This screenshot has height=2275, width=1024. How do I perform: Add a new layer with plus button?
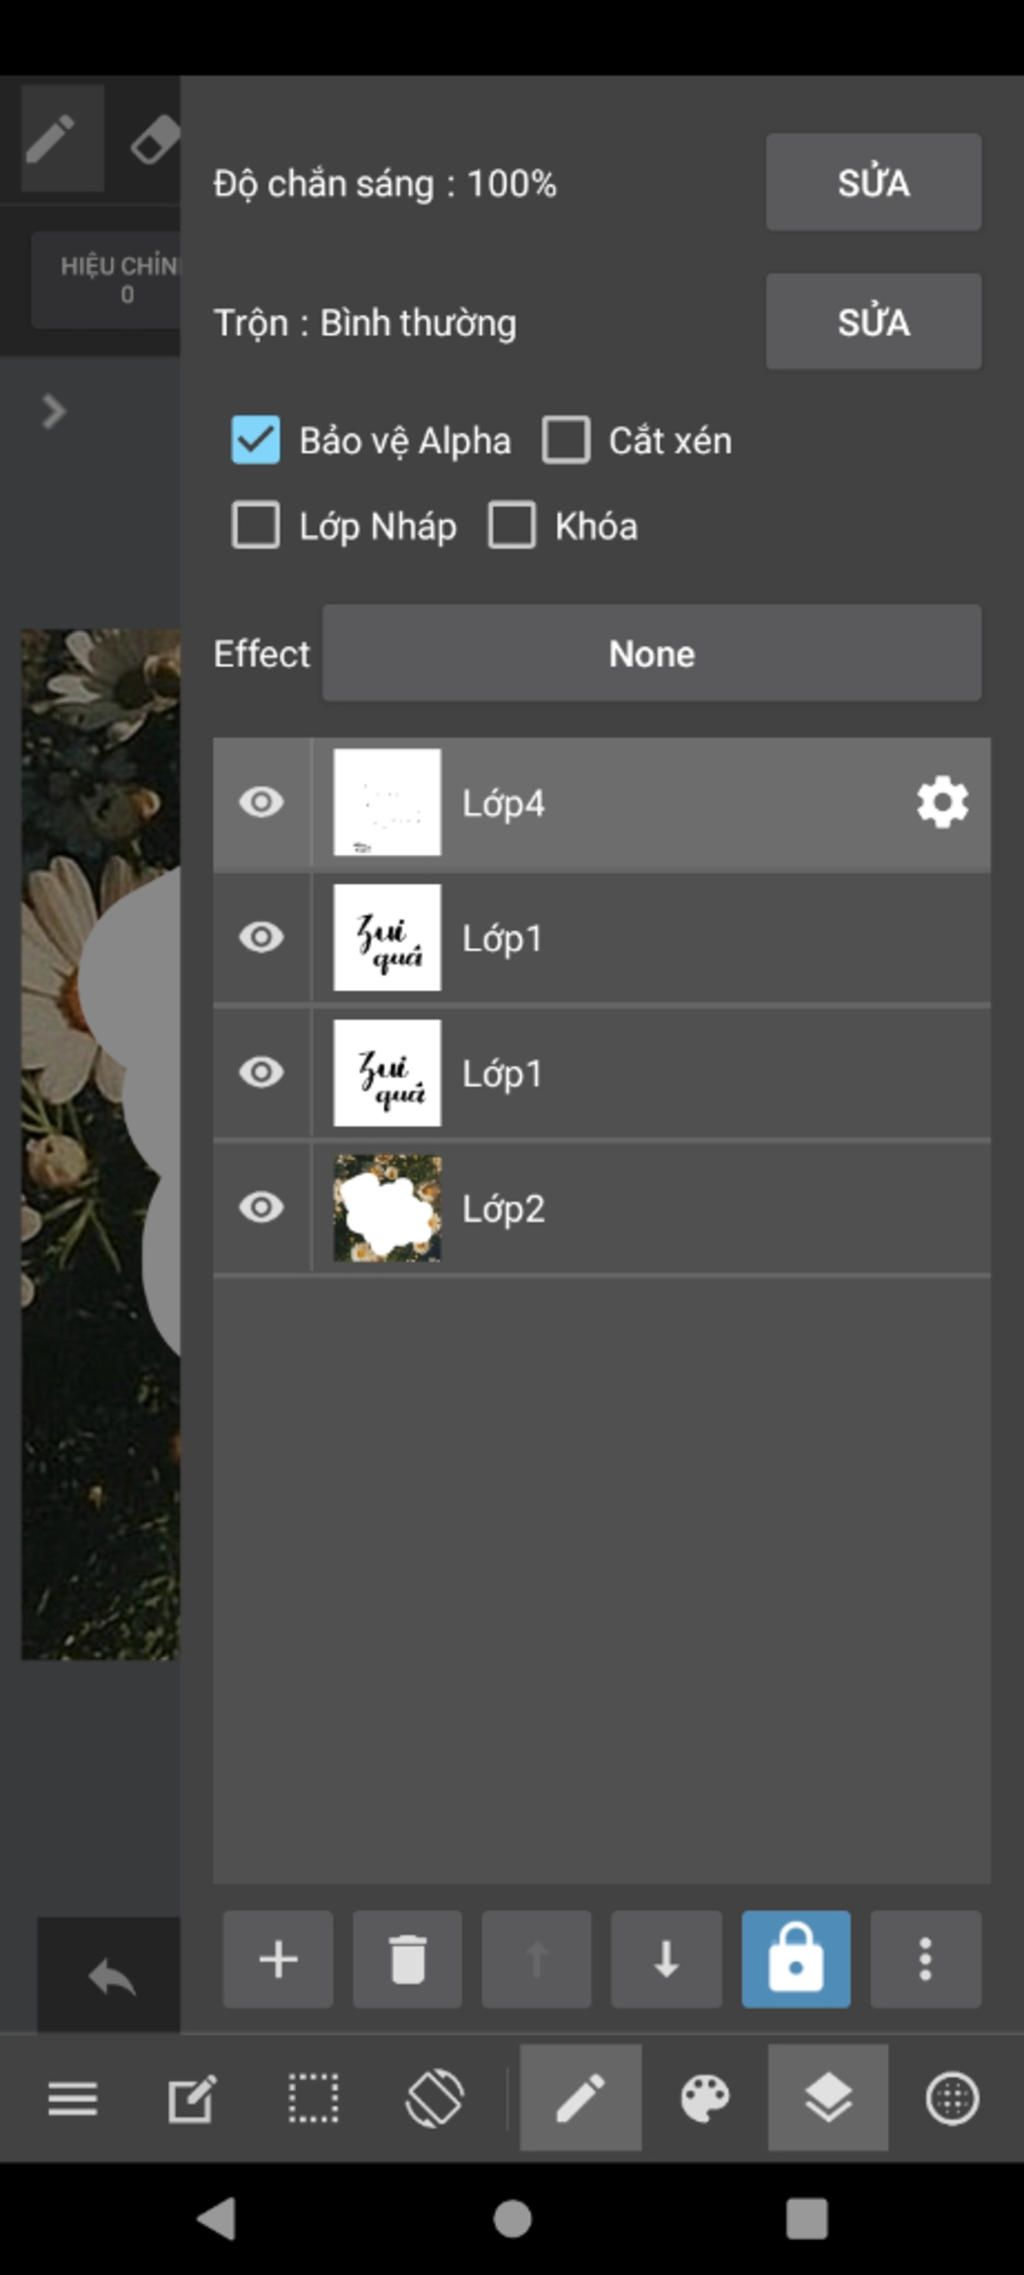click(278, 1959)
